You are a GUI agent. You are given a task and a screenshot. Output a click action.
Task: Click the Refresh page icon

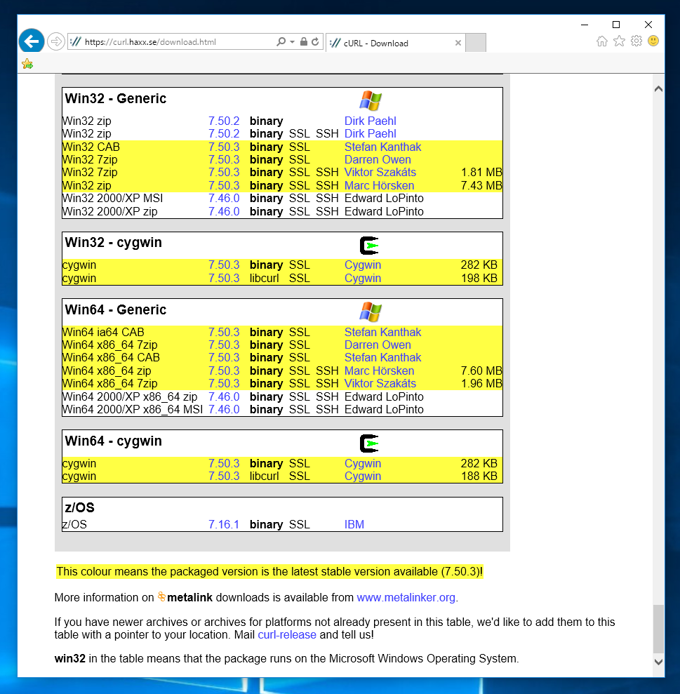(x=315, y=42)
